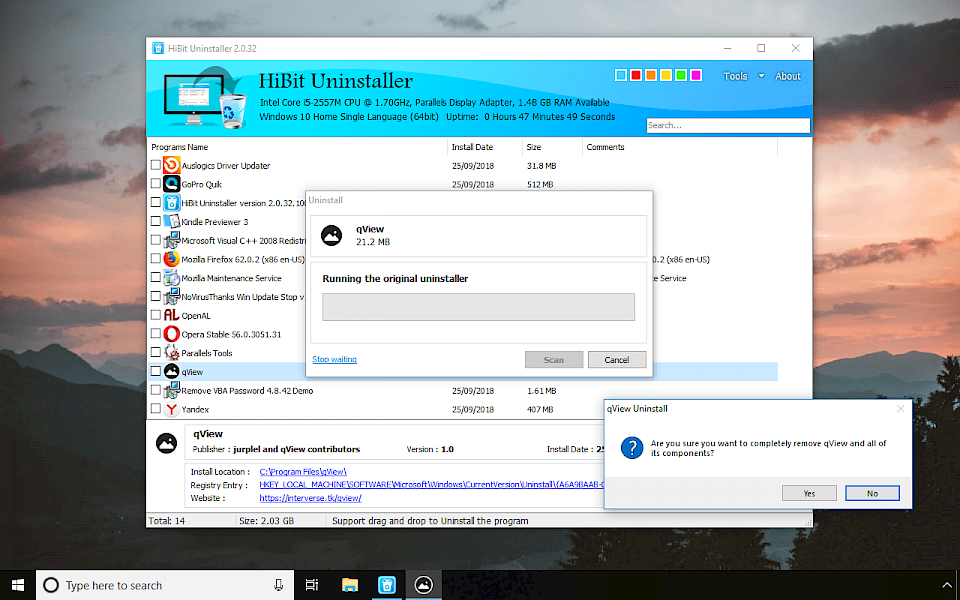Check the Auslogics Driver Updater checkbox

point(156,165)
